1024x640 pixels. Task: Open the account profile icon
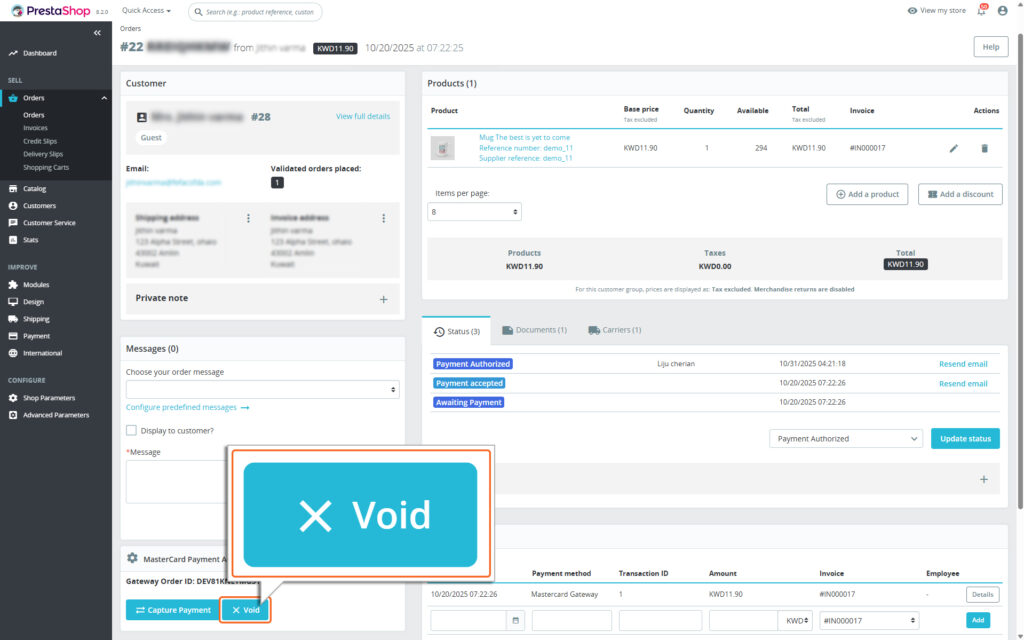pyautogui.click(x=1003, y=10)
